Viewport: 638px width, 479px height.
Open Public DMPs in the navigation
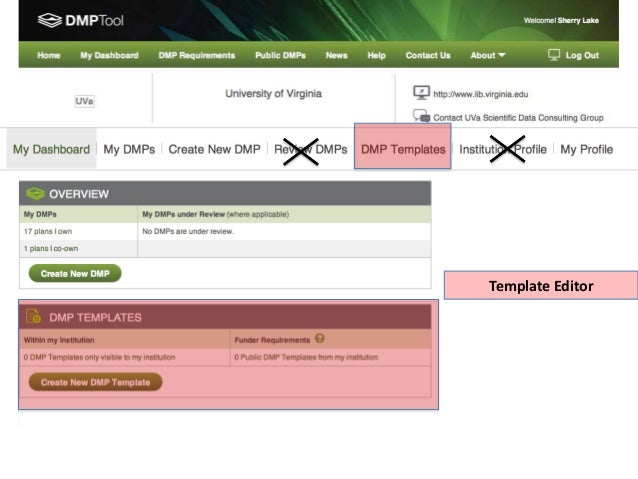tap(280, 55)
